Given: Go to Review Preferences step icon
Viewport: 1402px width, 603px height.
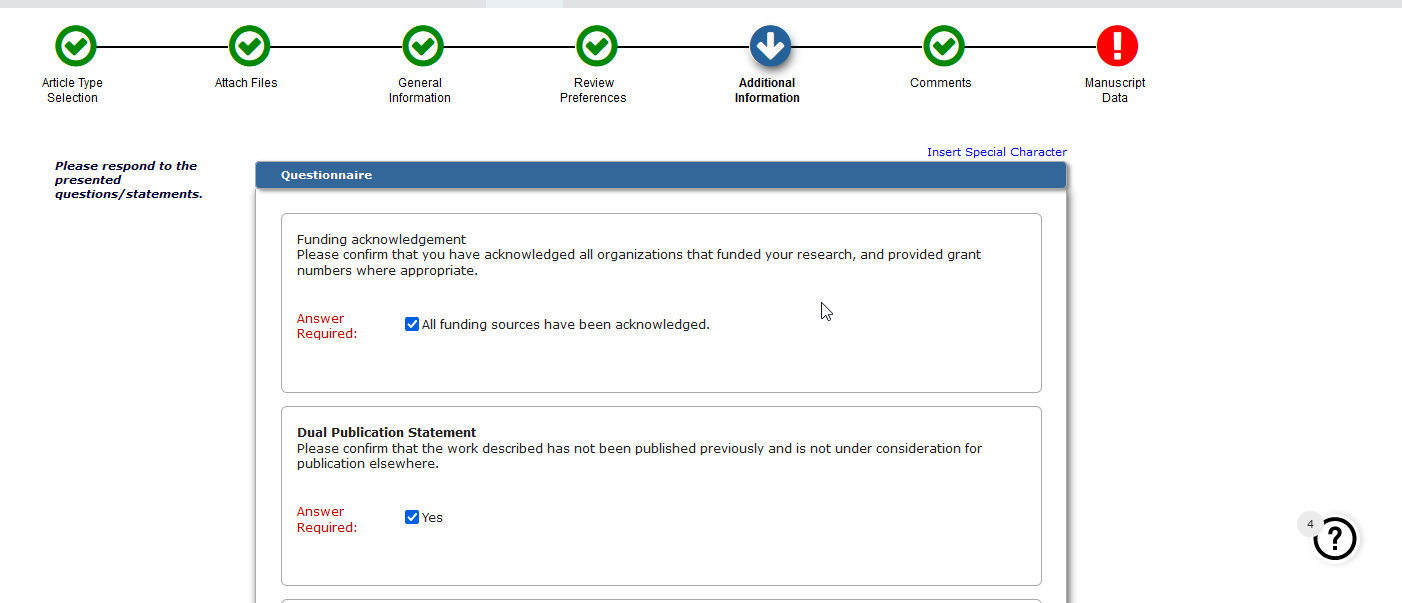Looking at the screenshot, I should (597, 46).
